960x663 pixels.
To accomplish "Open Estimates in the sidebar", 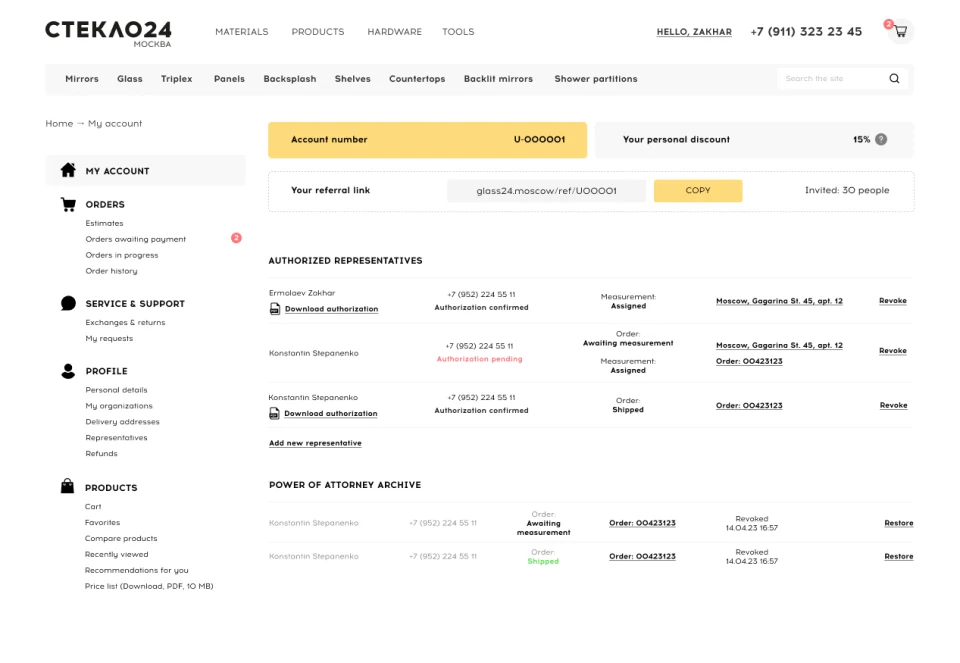I will click(x=104, y=223).
